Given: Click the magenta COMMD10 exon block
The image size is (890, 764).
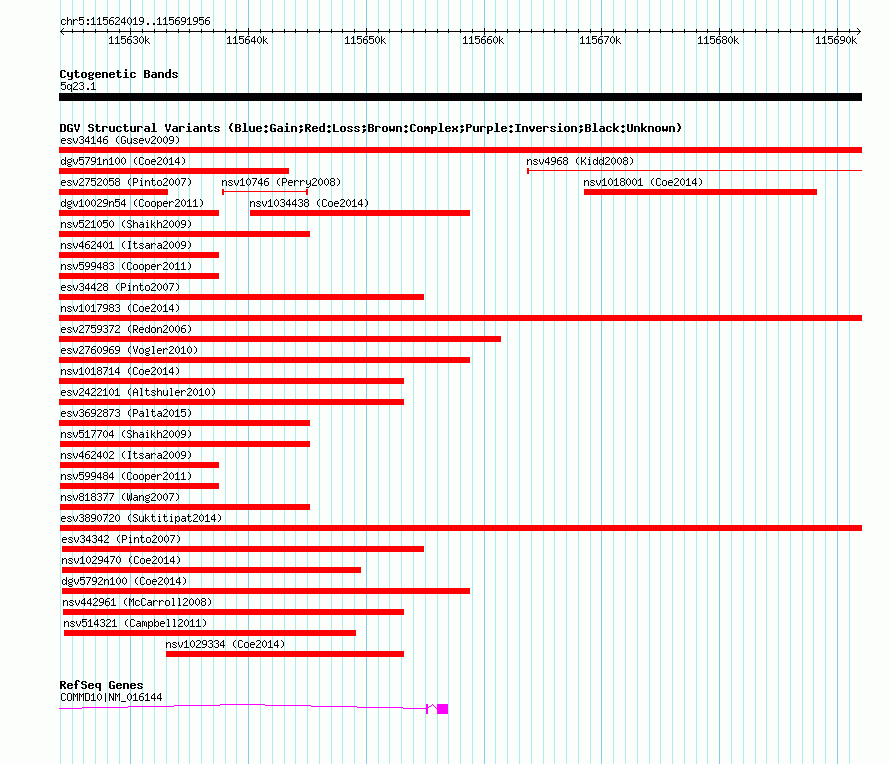Looking at the screenshot, I should pos(443,709).
